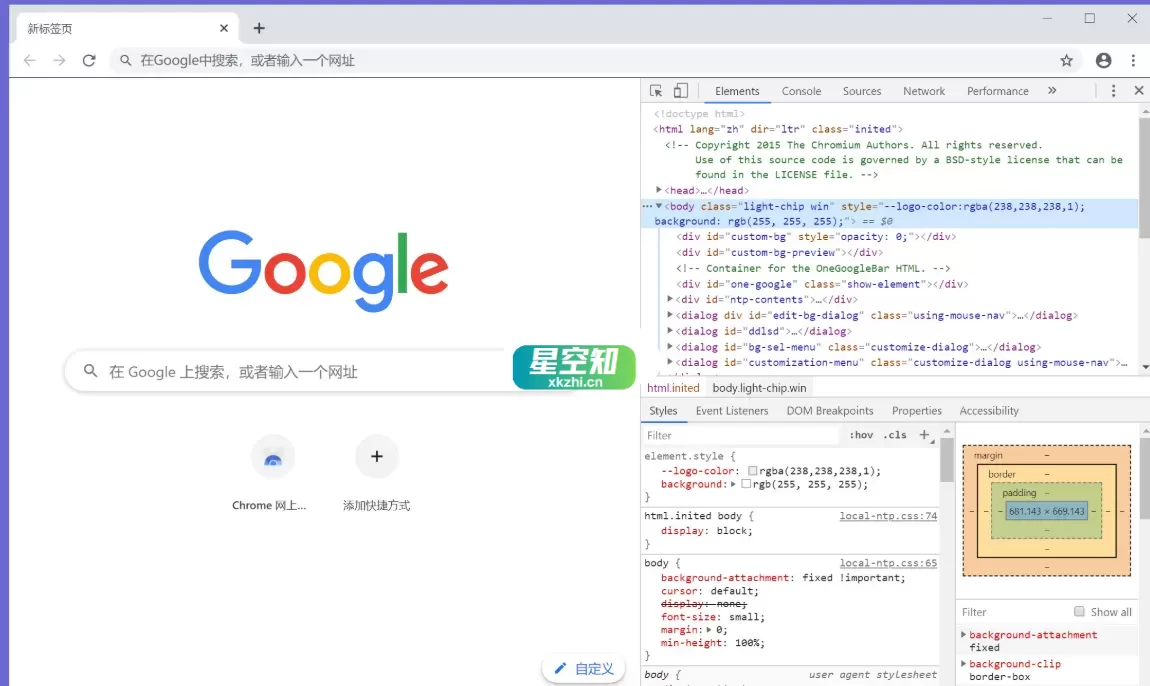The image size is (1150, 686).
Task: Expand the background-attachment computed property
Action: (963, 634)
